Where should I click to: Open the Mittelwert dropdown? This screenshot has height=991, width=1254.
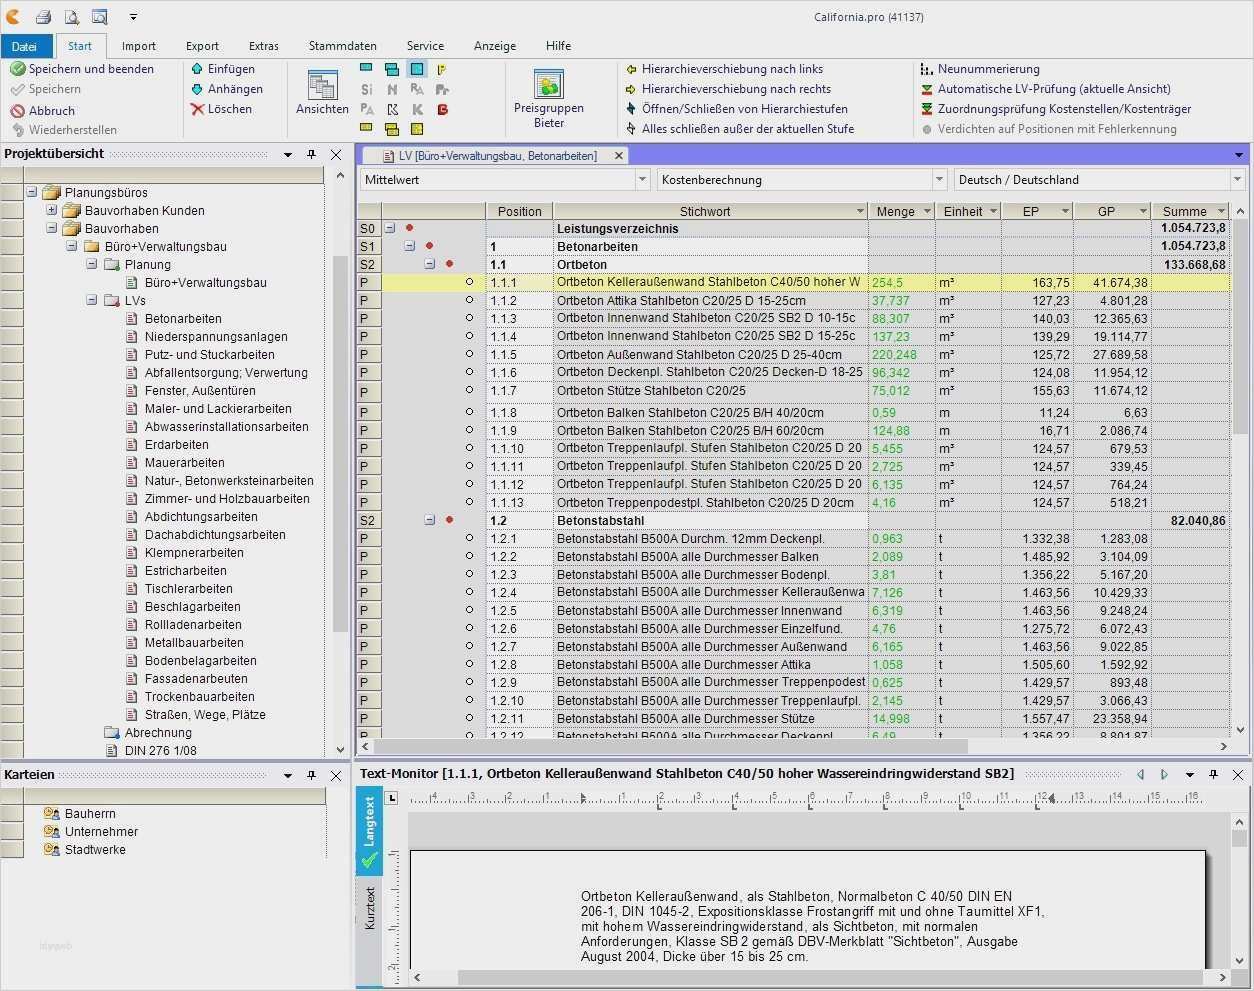642,180
